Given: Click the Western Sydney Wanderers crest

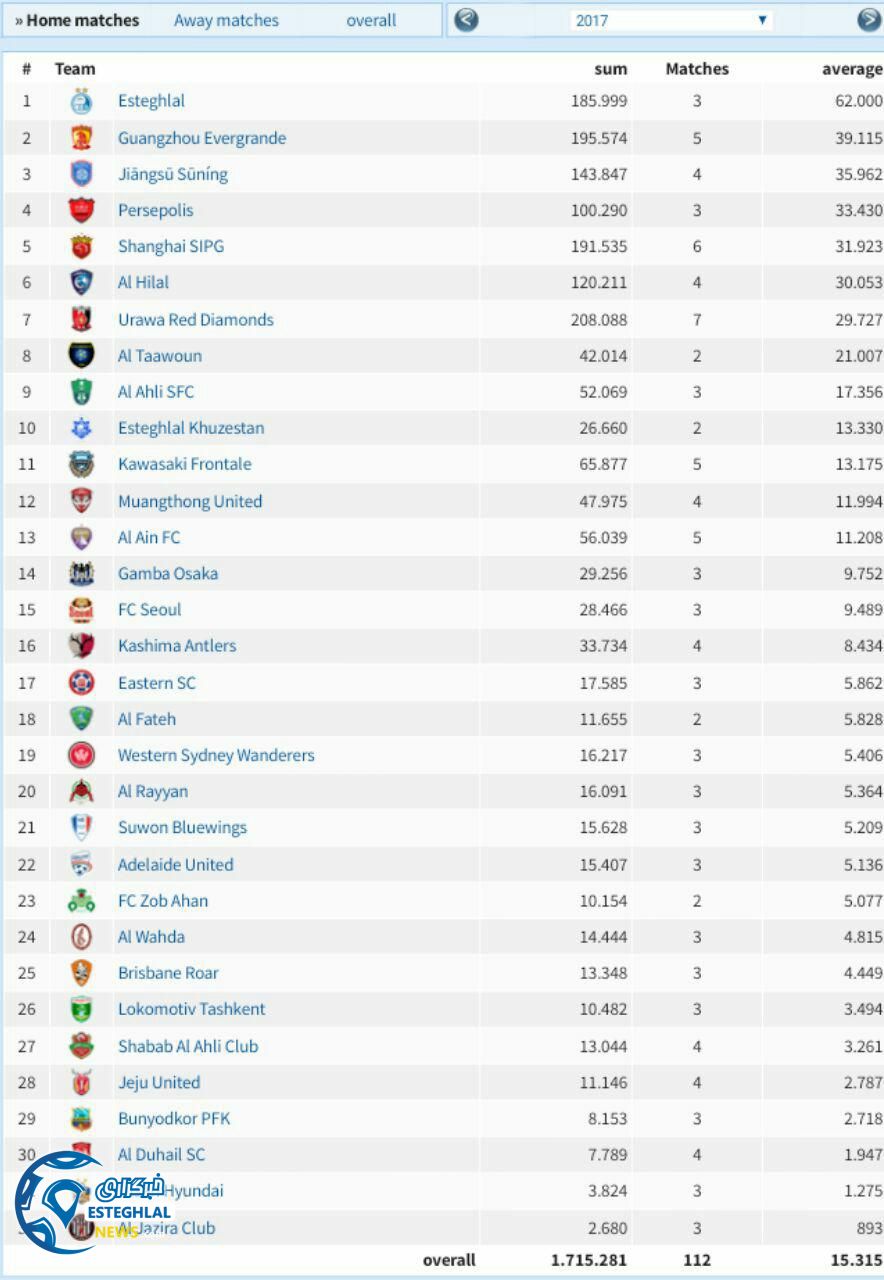Looking at the screenshot, I should [81, 756].
